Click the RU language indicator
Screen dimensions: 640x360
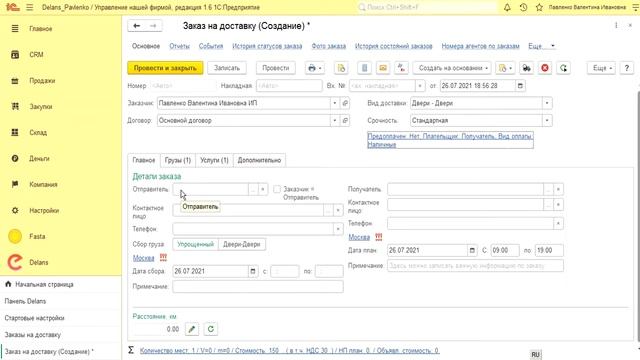coord(536,355)
